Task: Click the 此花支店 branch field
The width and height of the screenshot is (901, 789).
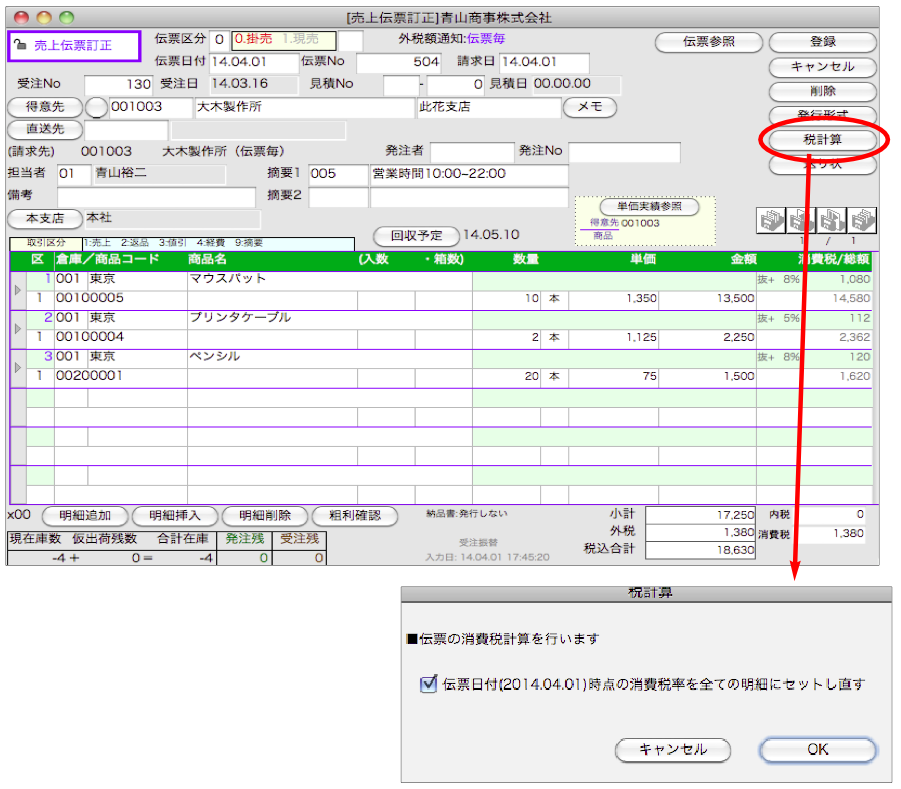Action: click(x=488, y=107)
